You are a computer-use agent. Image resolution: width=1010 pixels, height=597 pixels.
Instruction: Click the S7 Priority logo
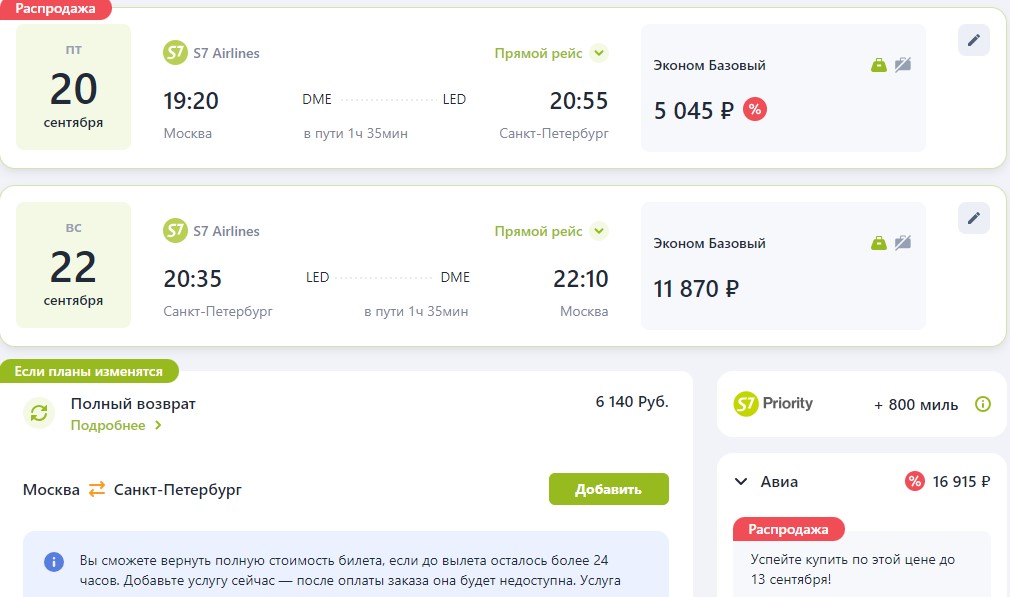click(x=773, y=404)
